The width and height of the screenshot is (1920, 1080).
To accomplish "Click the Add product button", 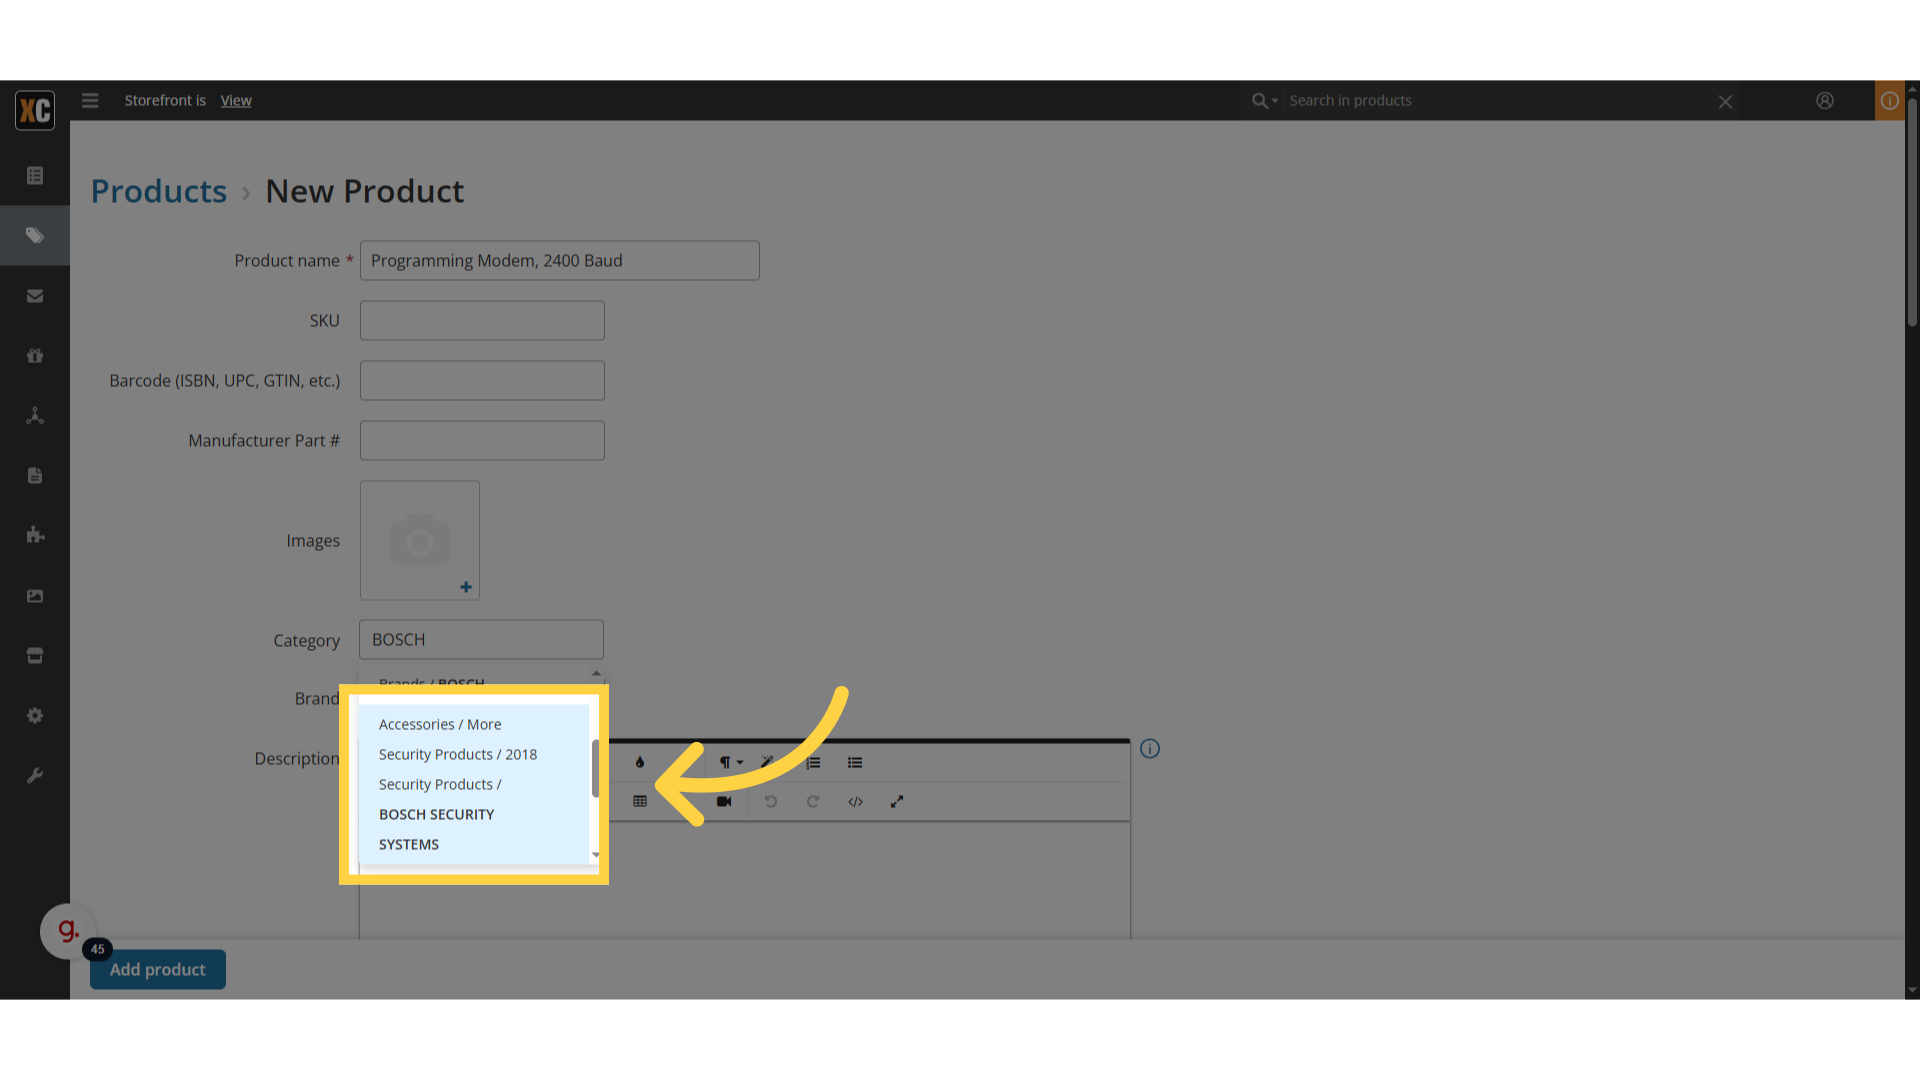I will [x=158, y=970].
